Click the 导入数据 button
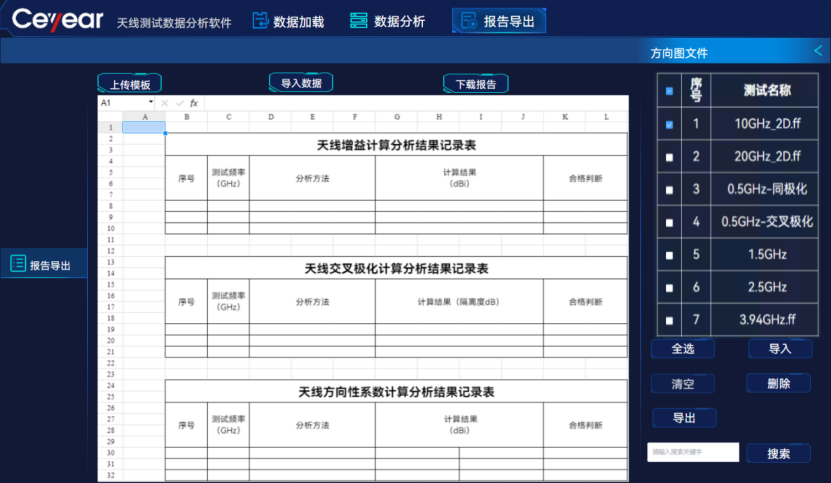The height and width of the screenshot is (483, 831). tap(301, 83)
